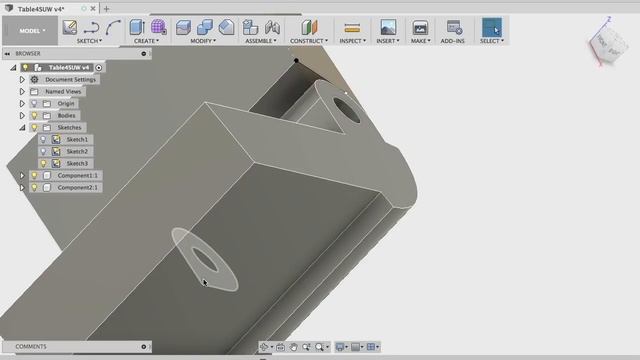This screenshot has height=360, width=640.
Task: Click the Extrude tool icon
Action: [x=137, y=27]
